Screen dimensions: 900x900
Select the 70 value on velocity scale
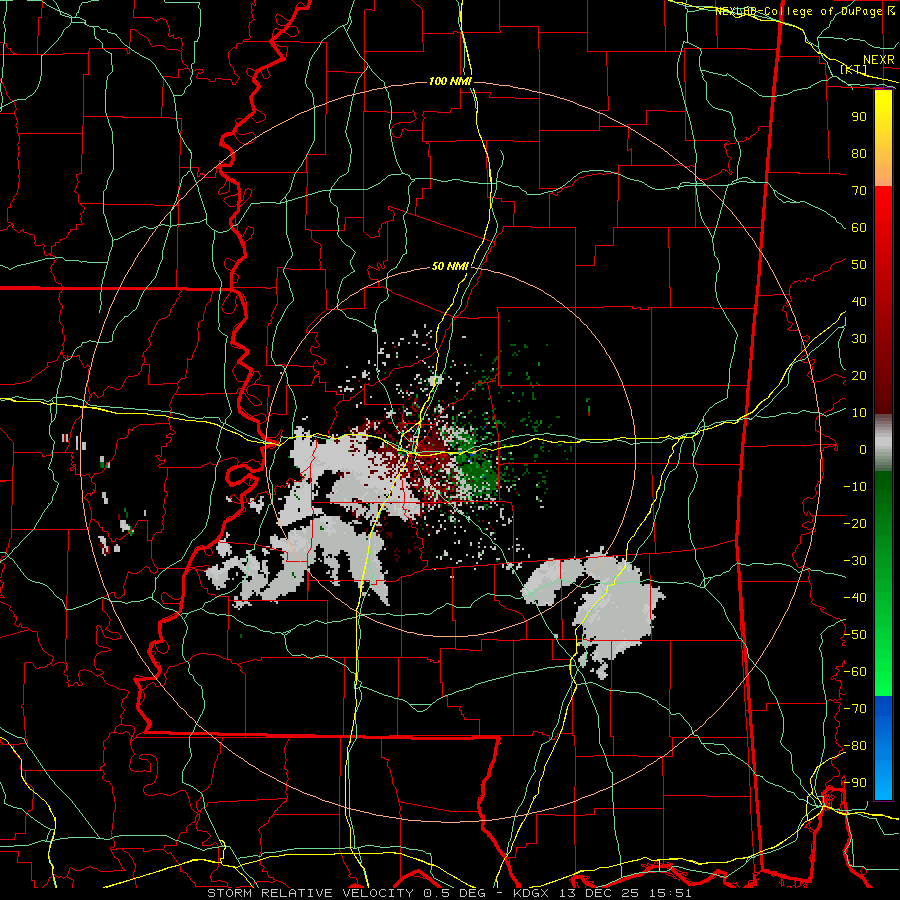pyautogui.click(x=859, y=191)
